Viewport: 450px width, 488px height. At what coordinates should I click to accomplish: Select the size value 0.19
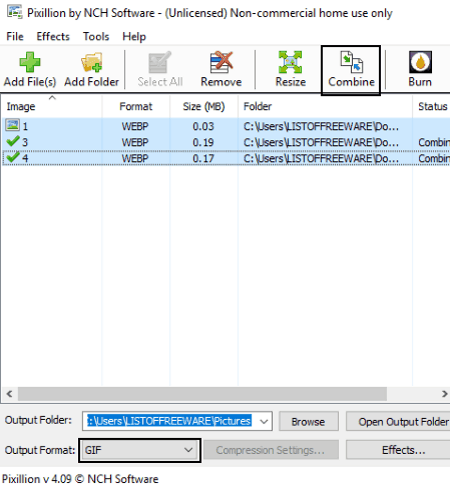(x=203, y=142)
